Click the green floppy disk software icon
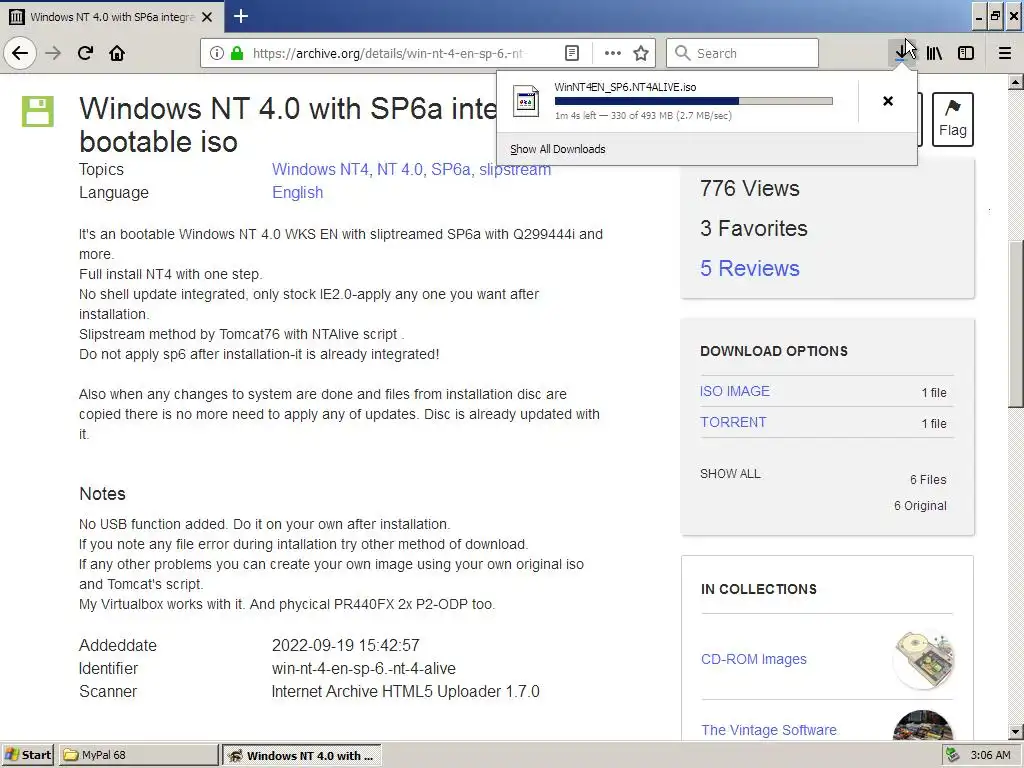The width and height of the screenshot is (1024, 768). 38,111
